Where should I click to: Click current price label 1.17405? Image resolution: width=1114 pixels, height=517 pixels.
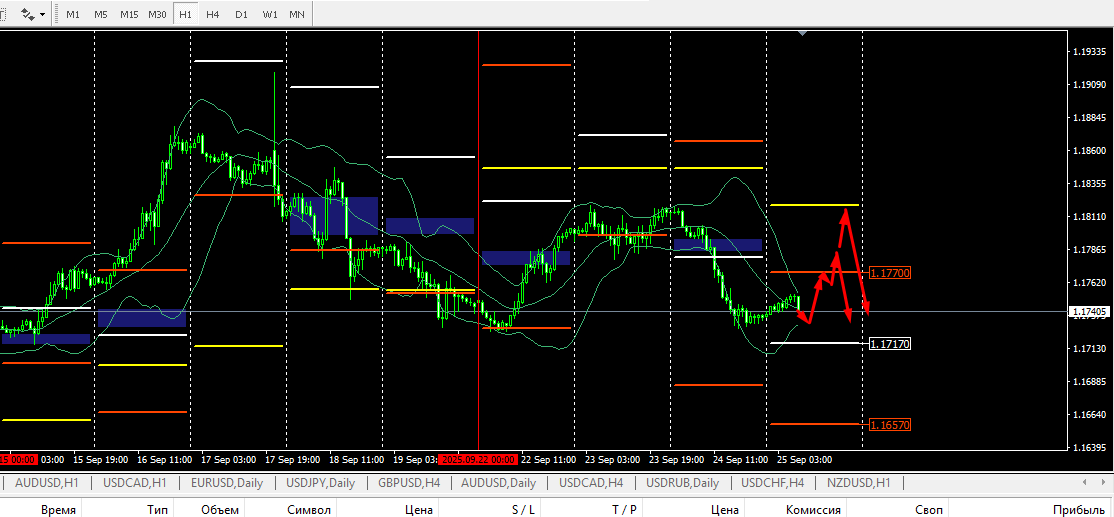[x=1088, y=312]
